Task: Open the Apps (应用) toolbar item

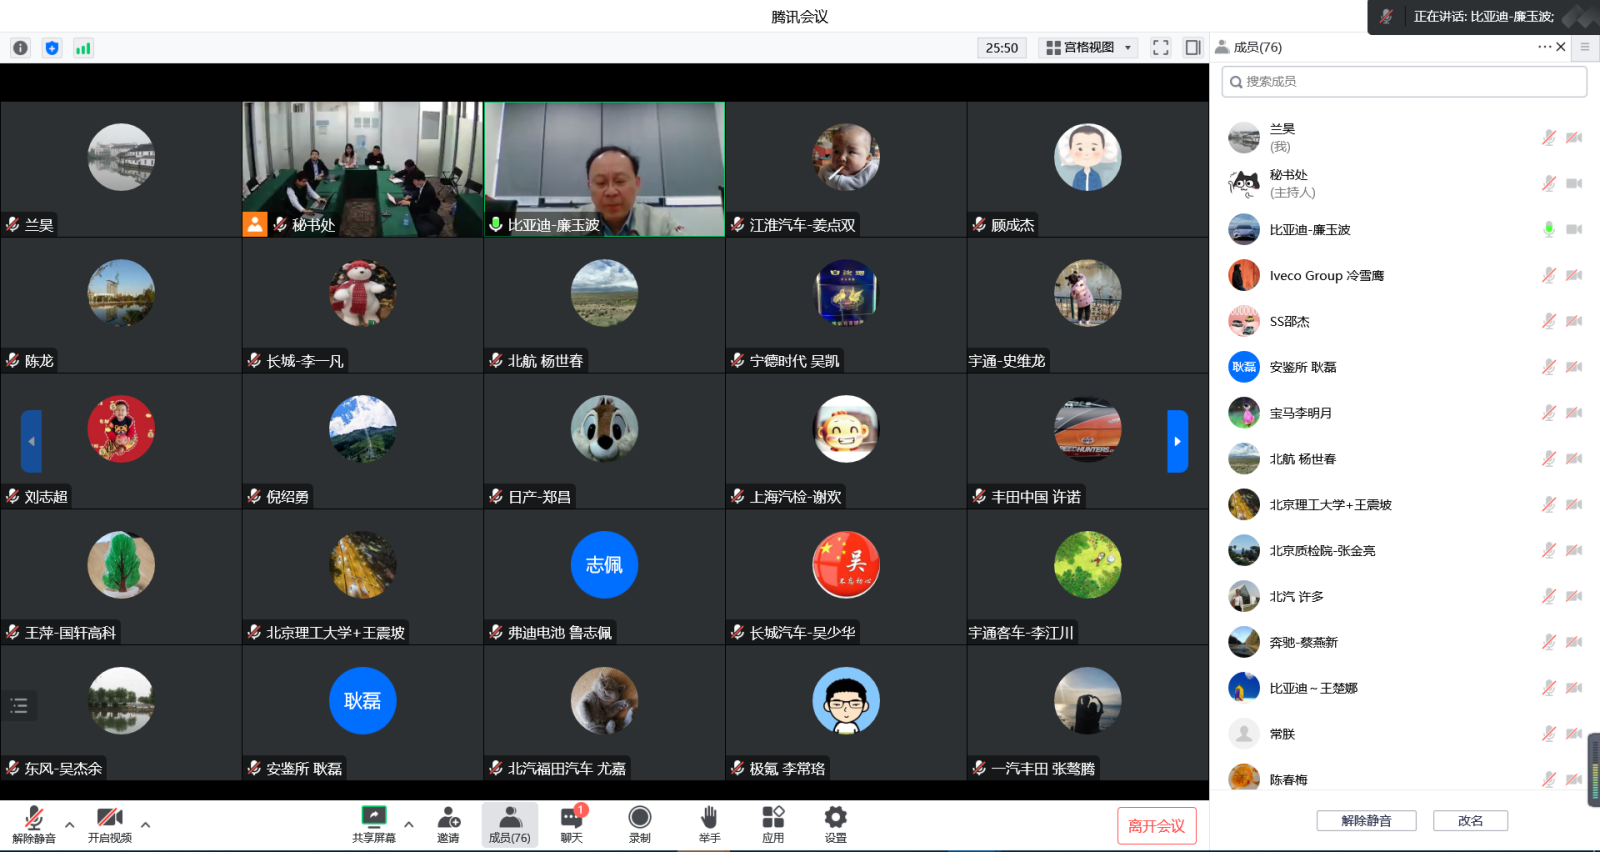Action: pyautogui.click(x=773, y=824)
